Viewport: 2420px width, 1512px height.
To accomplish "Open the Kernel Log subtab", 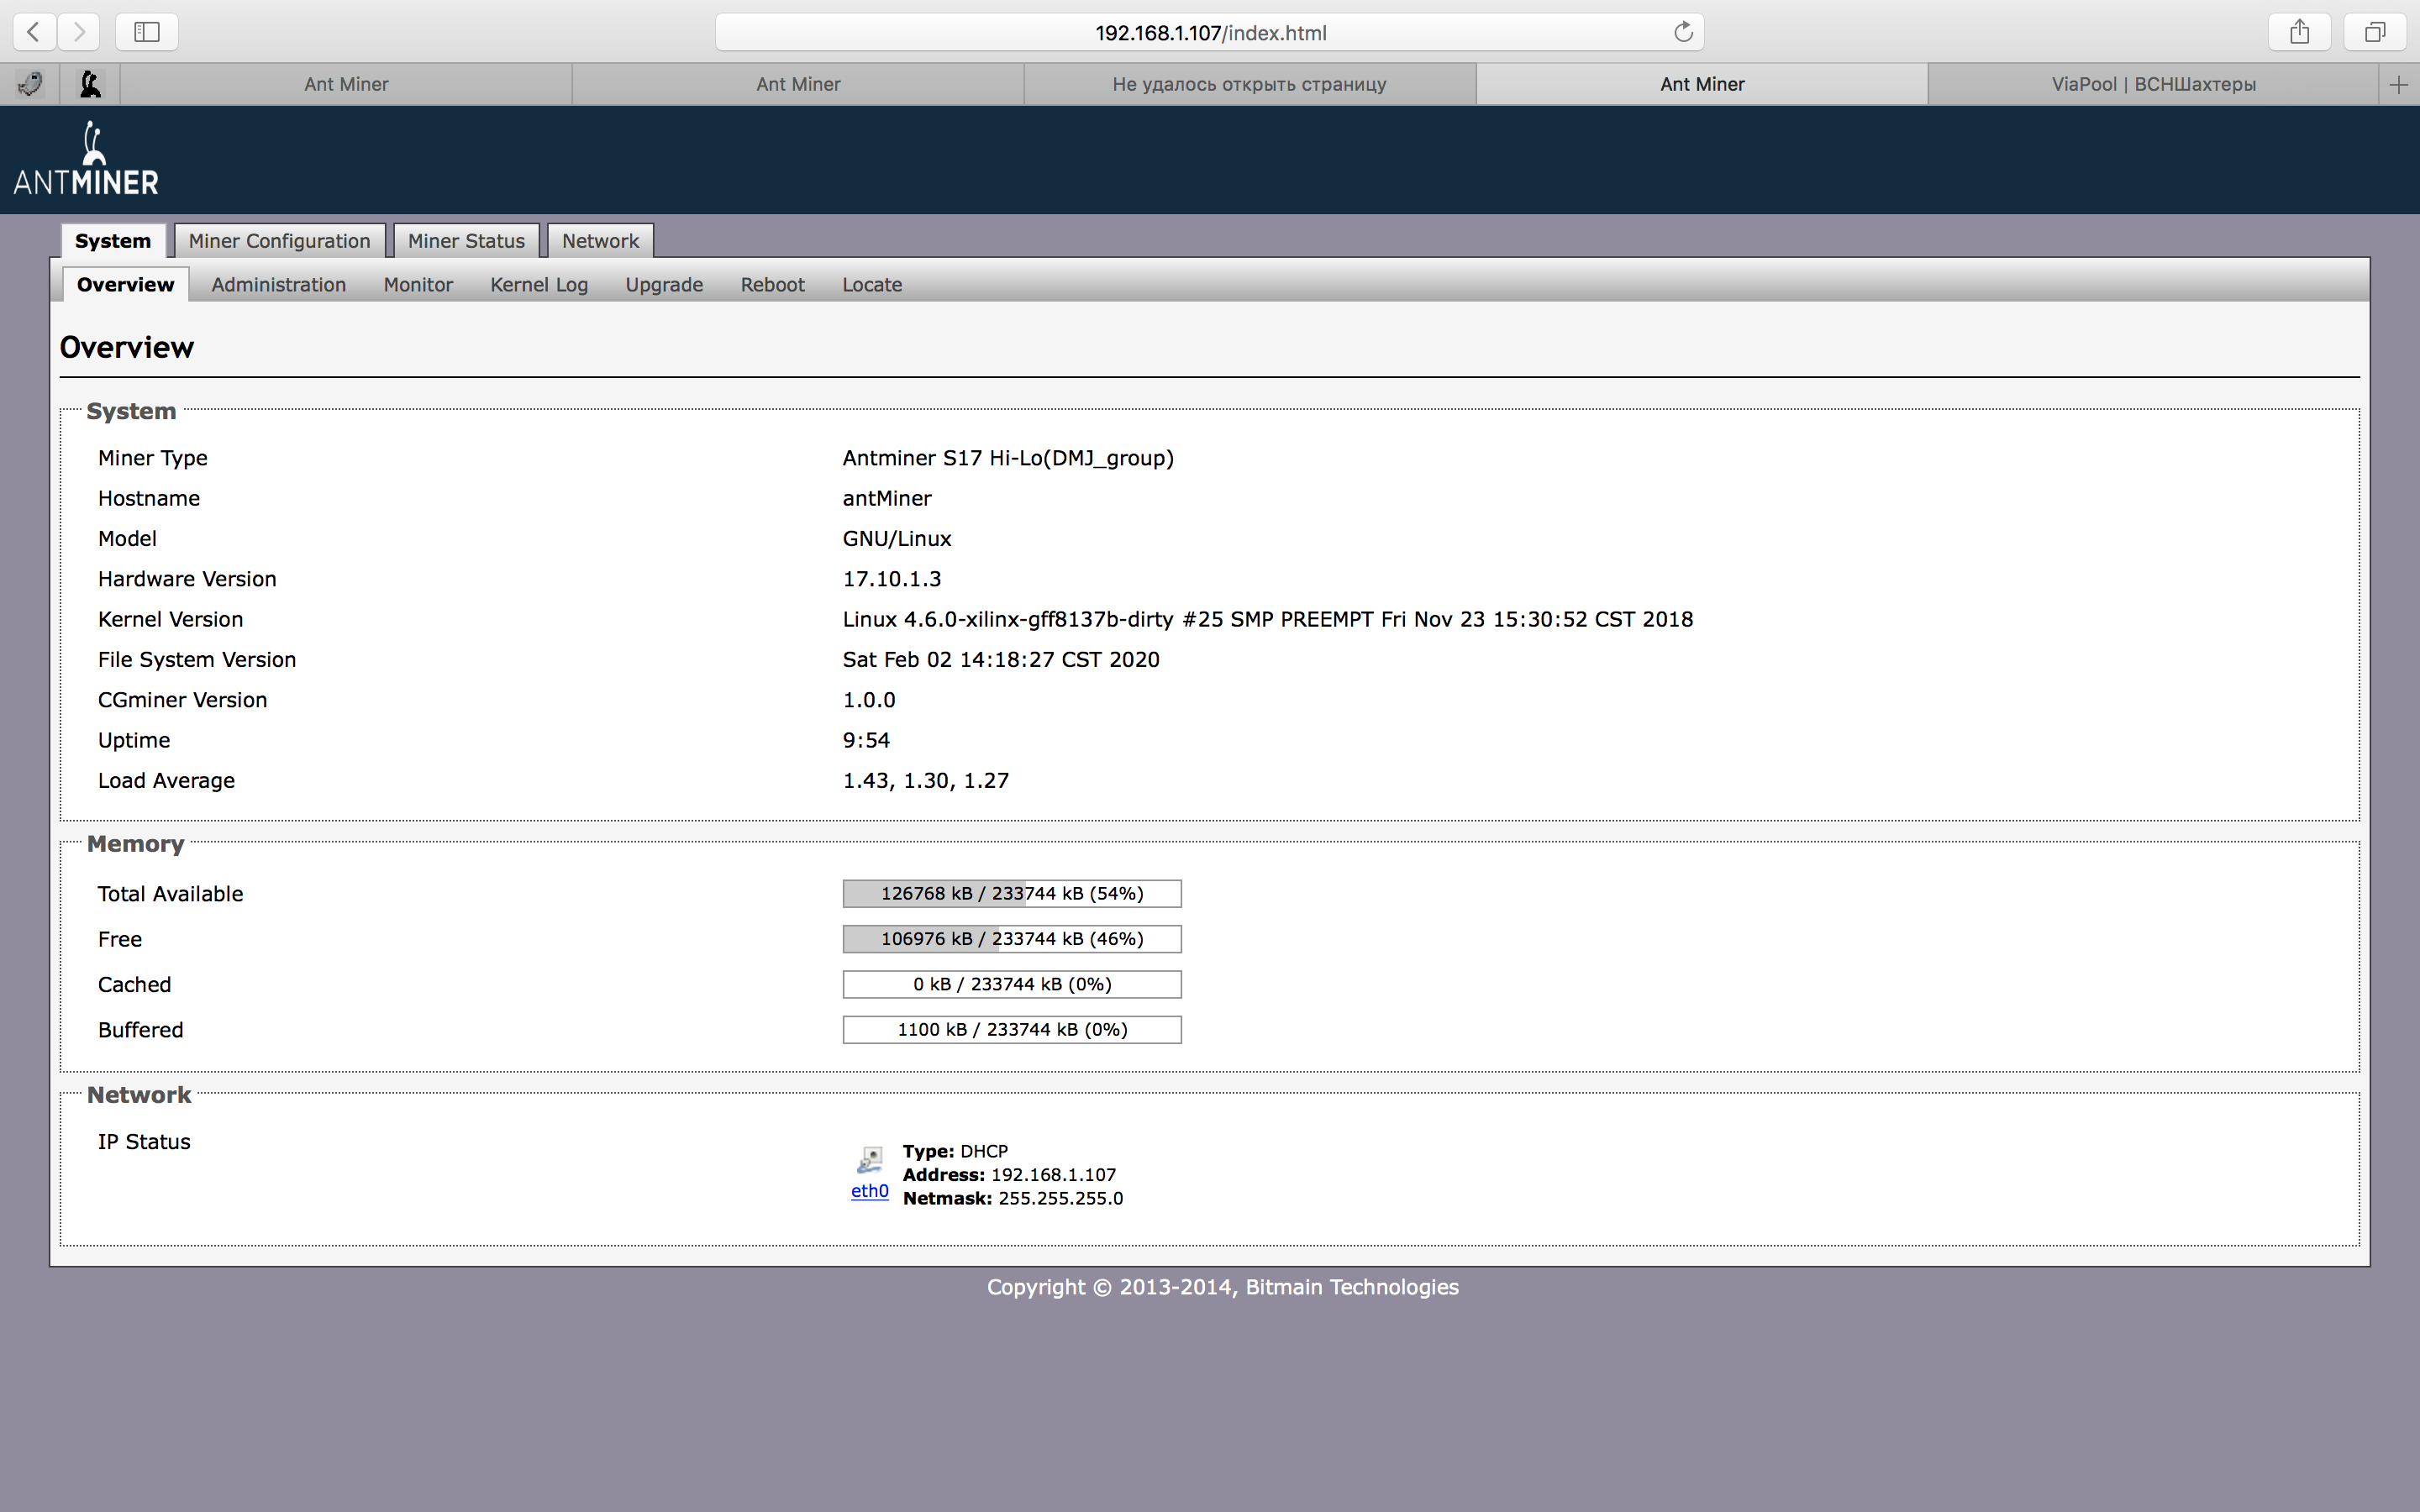I will tap(539, 285).
